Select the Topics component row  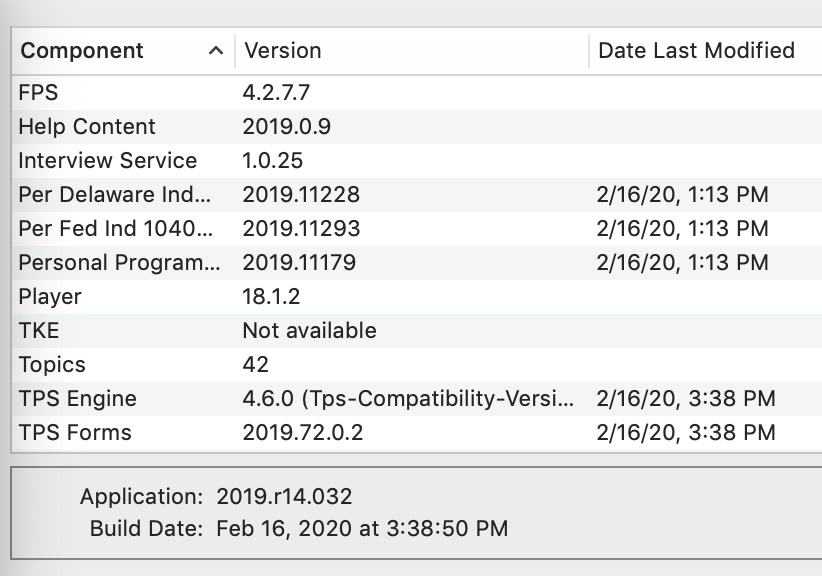417,365
